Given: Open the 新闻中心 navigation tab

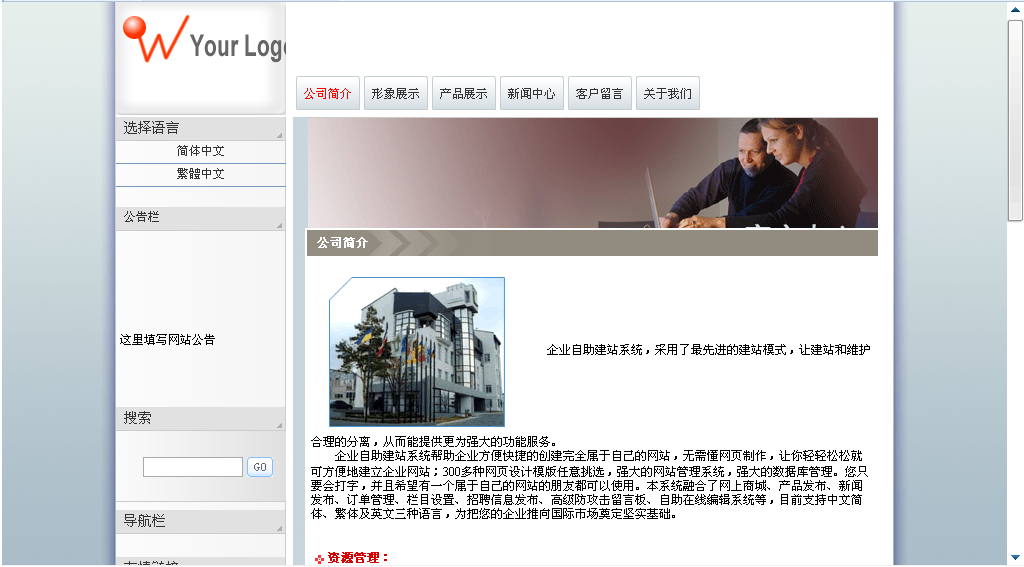Looking at the screenshot, I should (532, 93).
